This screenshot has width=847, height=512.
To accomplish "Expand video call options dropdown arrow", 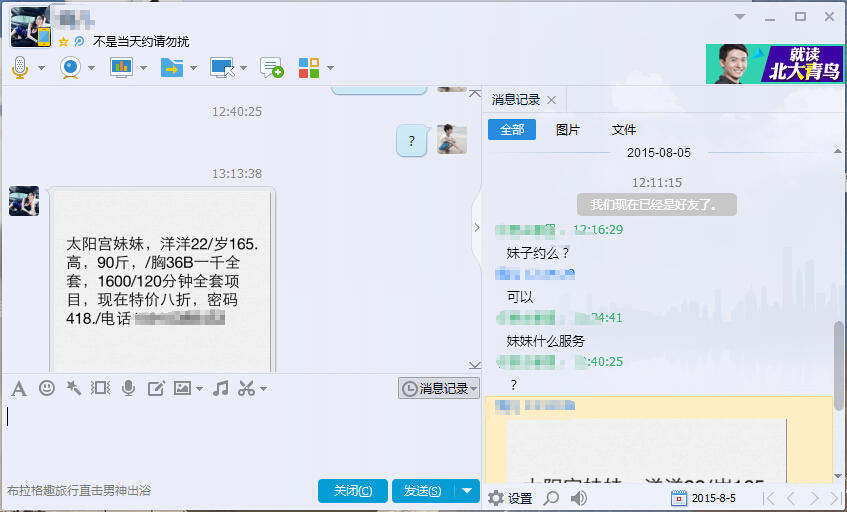I will [x=91, y=68].
